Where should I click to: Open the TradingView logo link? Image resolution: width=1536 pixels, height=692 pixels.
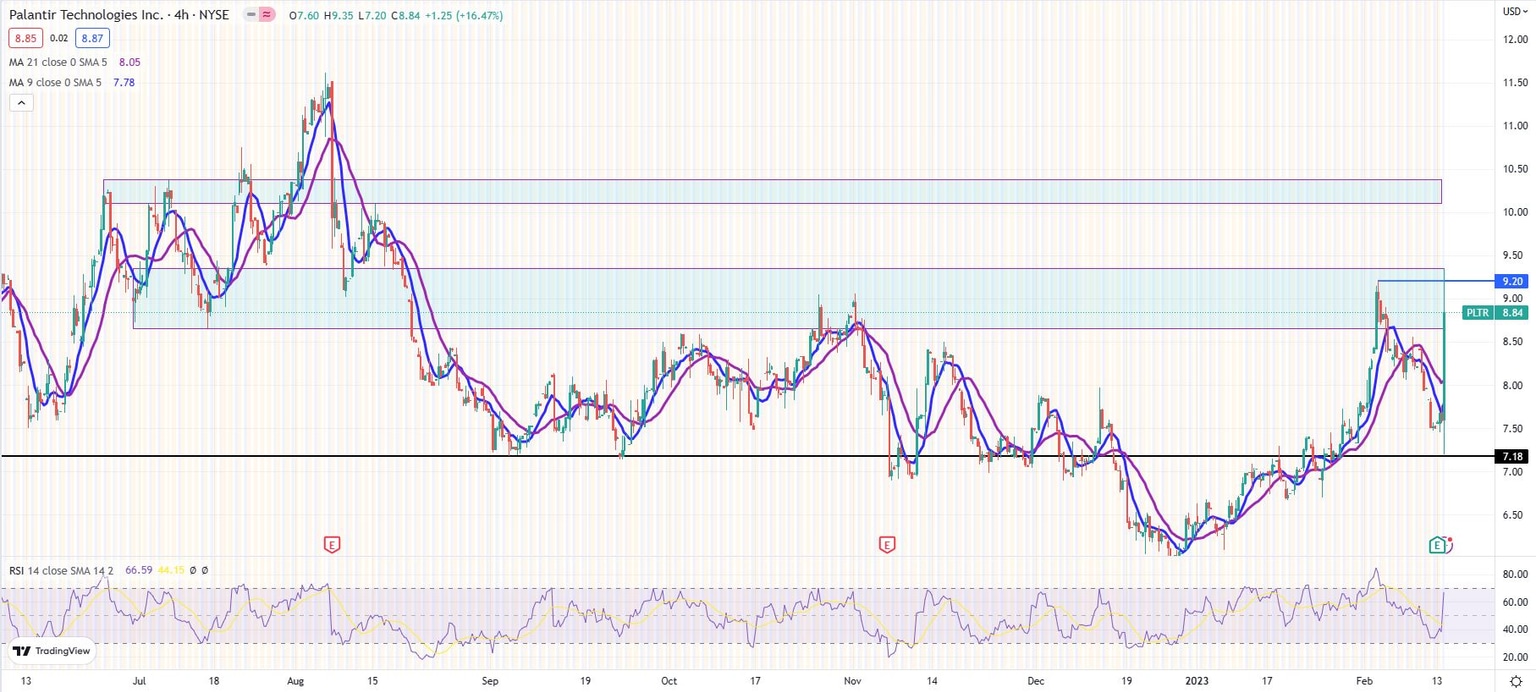(x=53, y=651)
